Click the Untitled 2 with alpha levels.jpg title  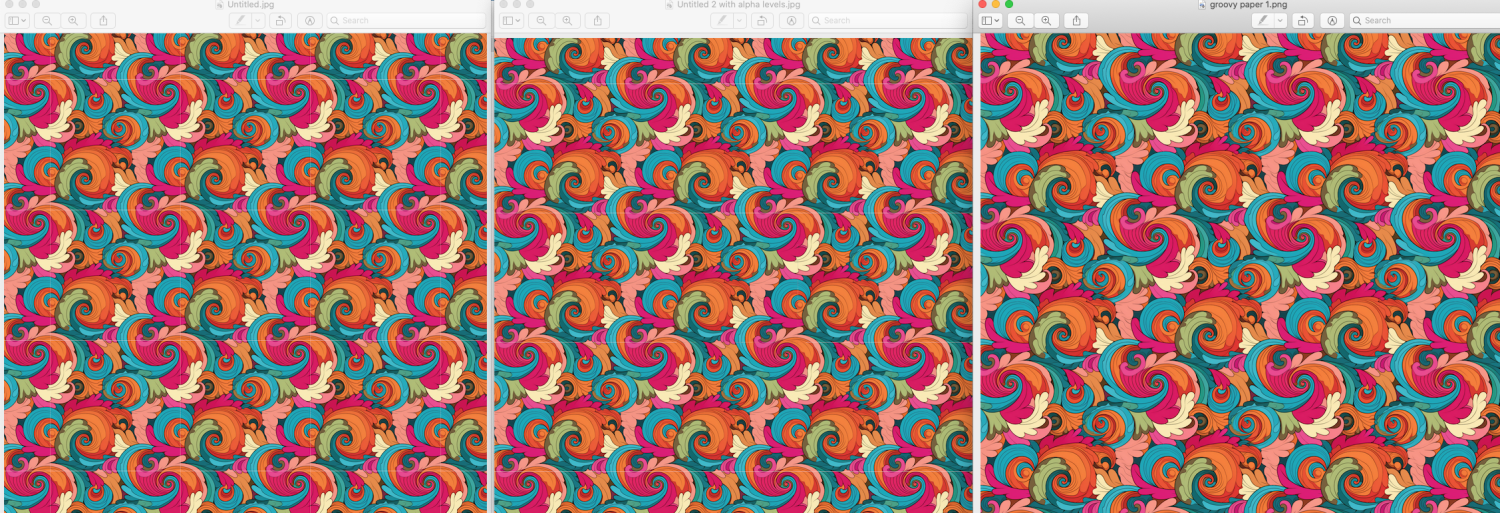[x=739, y=5]
